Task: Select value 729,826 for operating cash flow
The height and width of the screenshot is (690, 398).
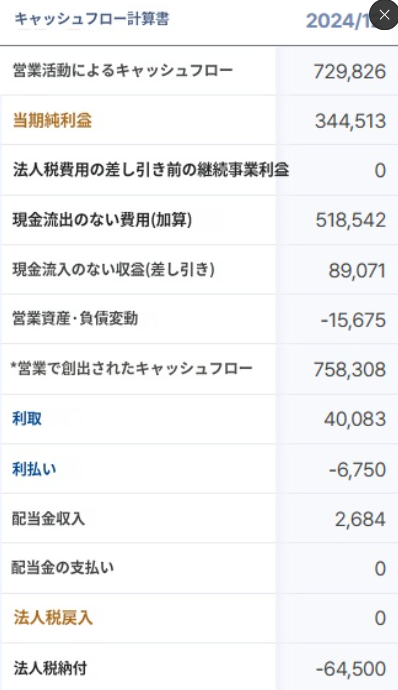Action: click(x=350, y=71)
